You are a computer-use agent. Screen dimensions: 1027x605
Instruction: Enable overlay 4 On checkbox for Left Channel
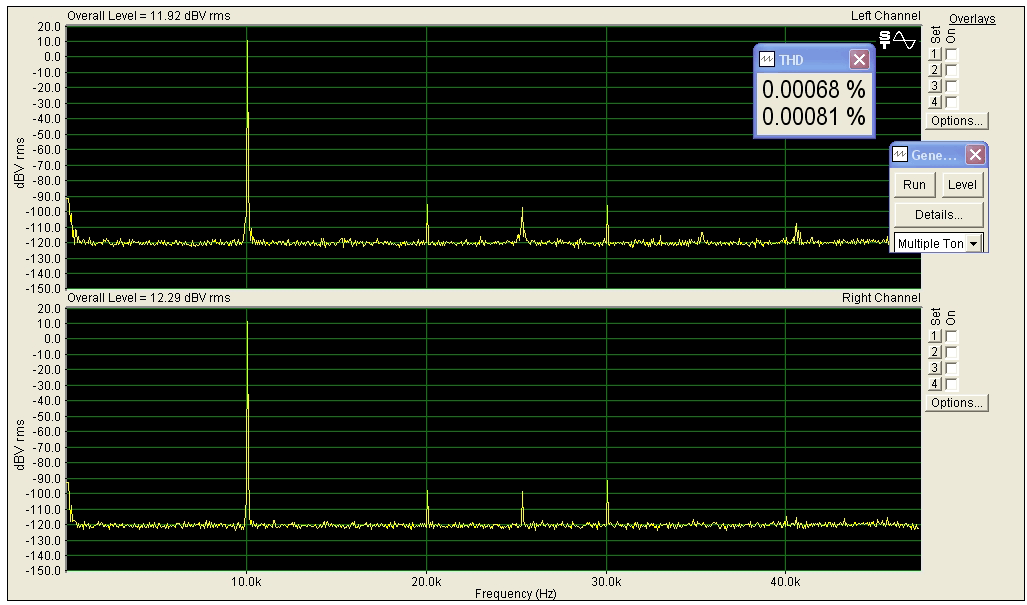coord(951,102)
